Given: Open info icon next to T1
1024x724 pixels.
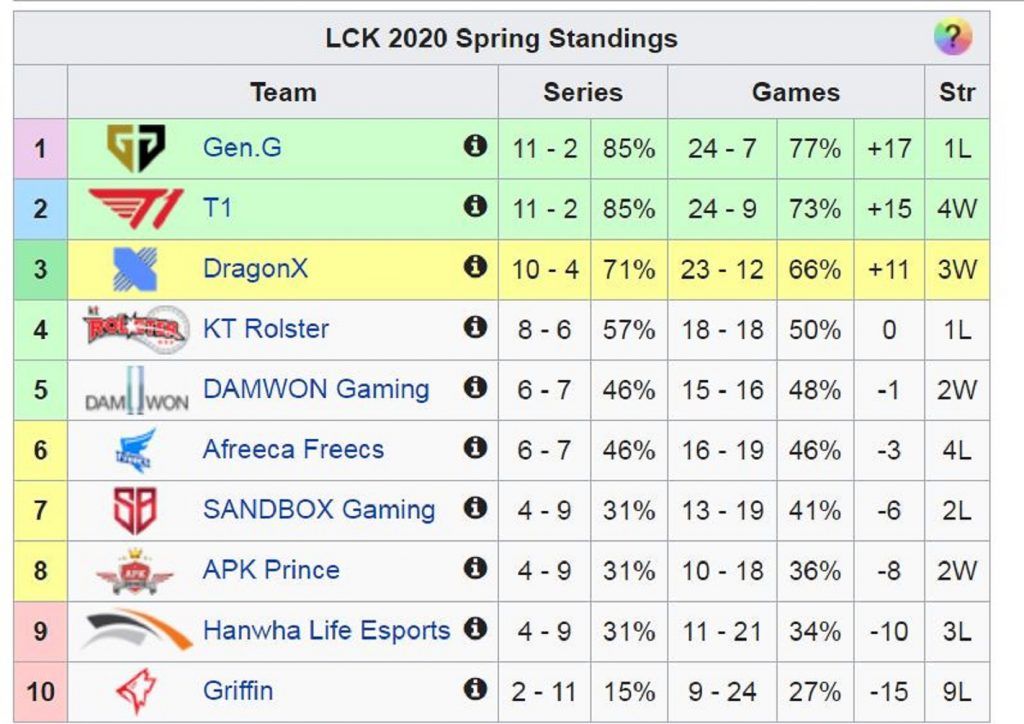Looking at the screenshot, I should (475, 207).
